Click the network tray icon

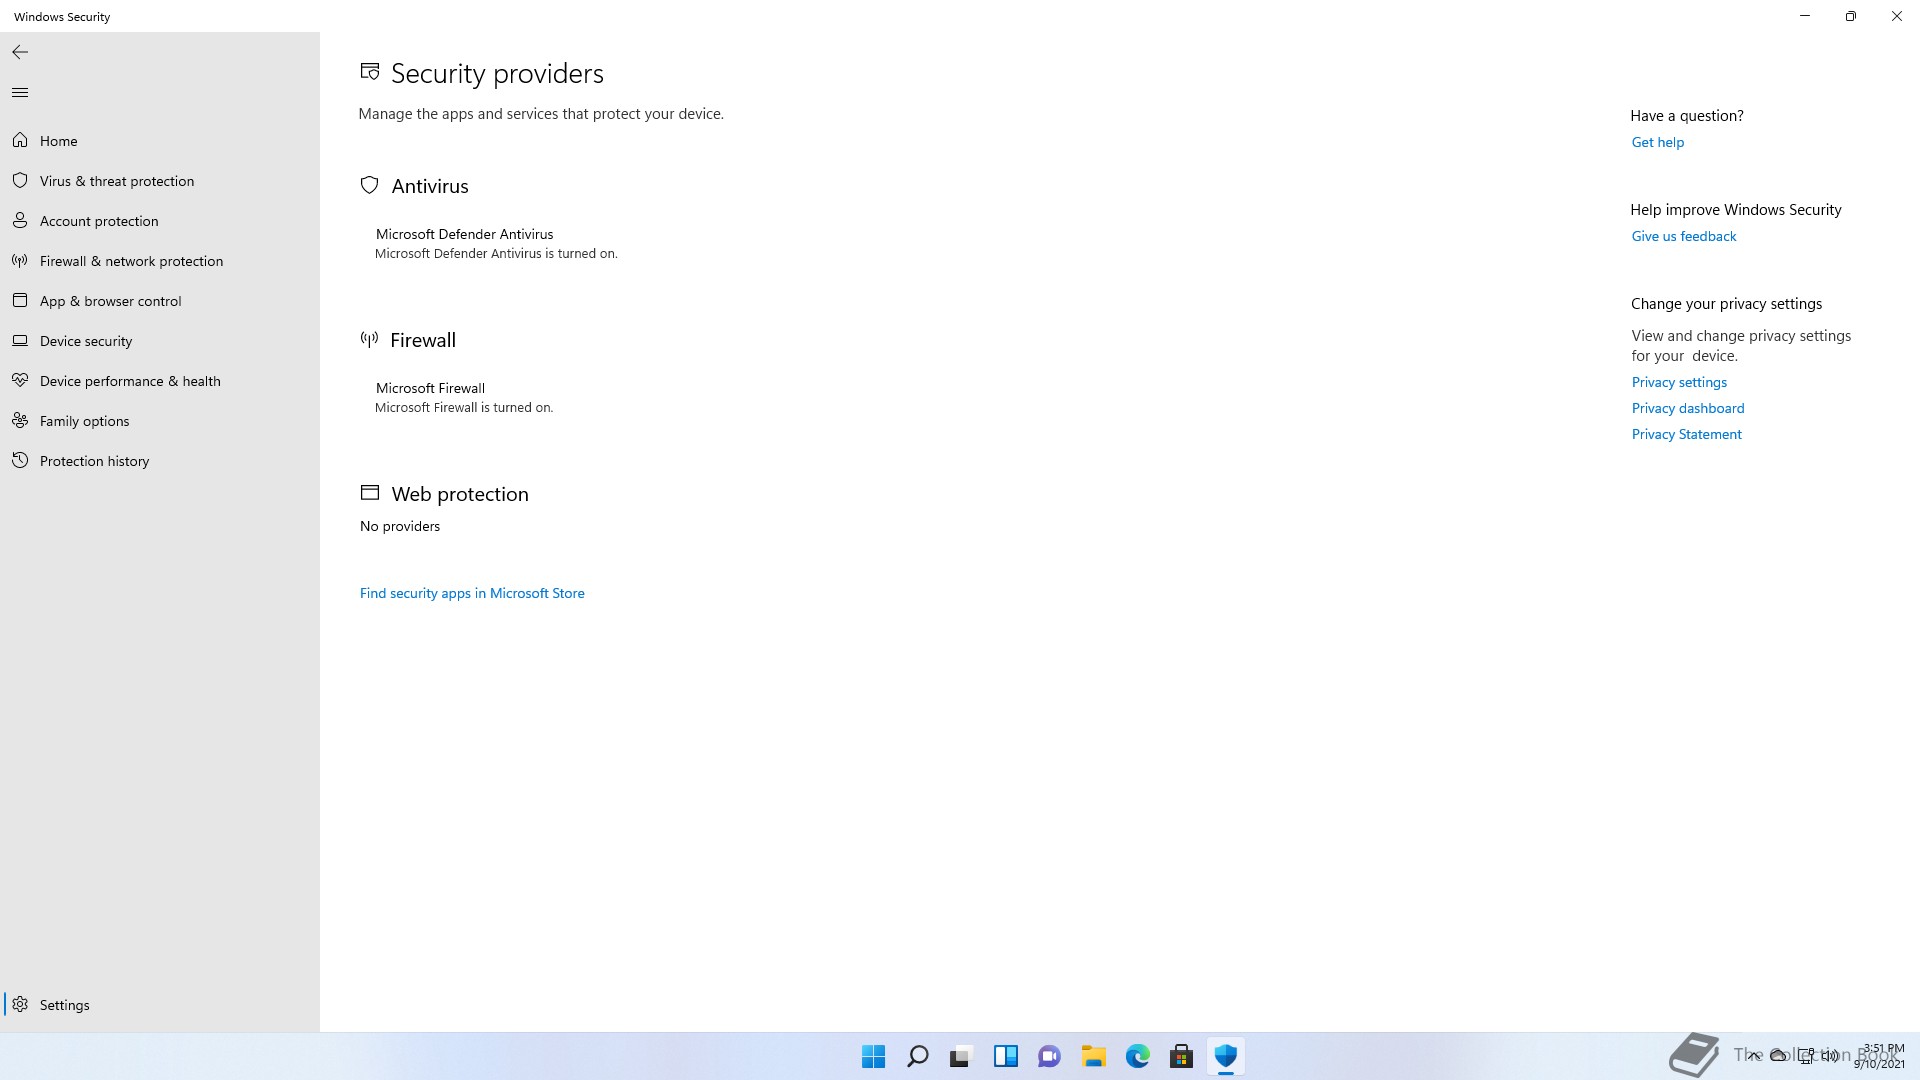coord(1806,1055)
